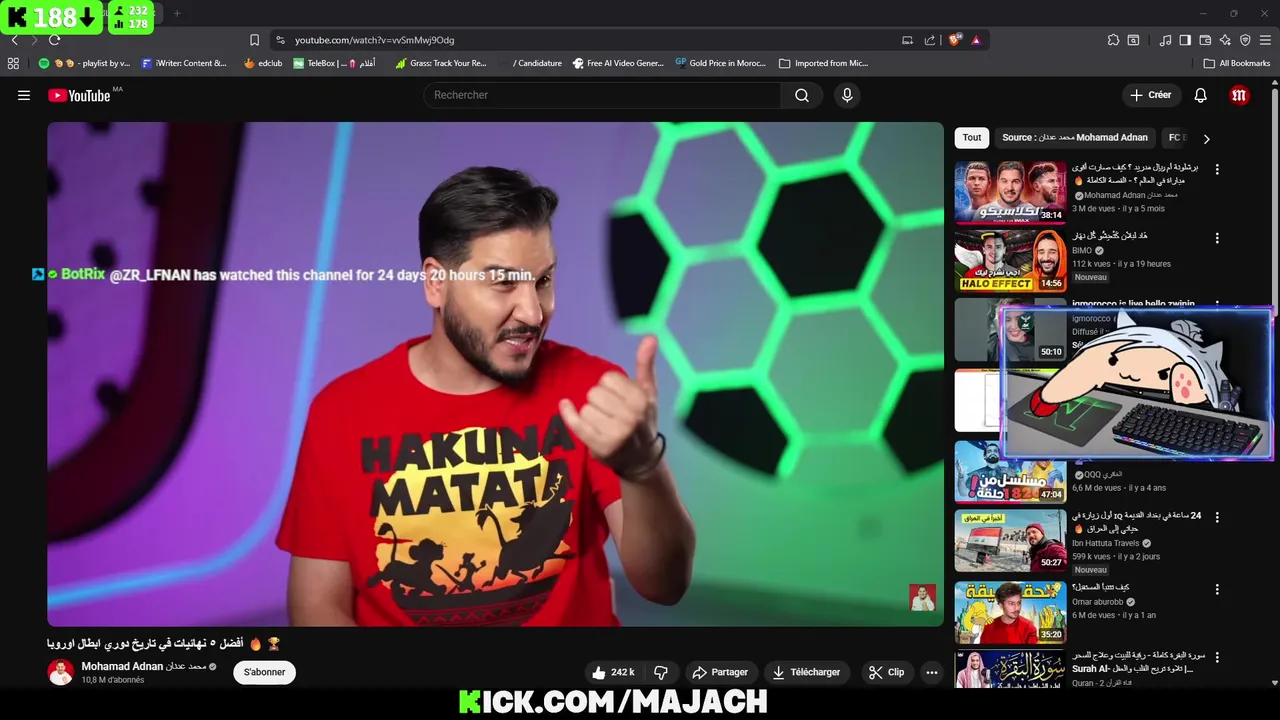1280x720 pixels.
Task: Select the Tout filter chip
Action: pos(972,138)
